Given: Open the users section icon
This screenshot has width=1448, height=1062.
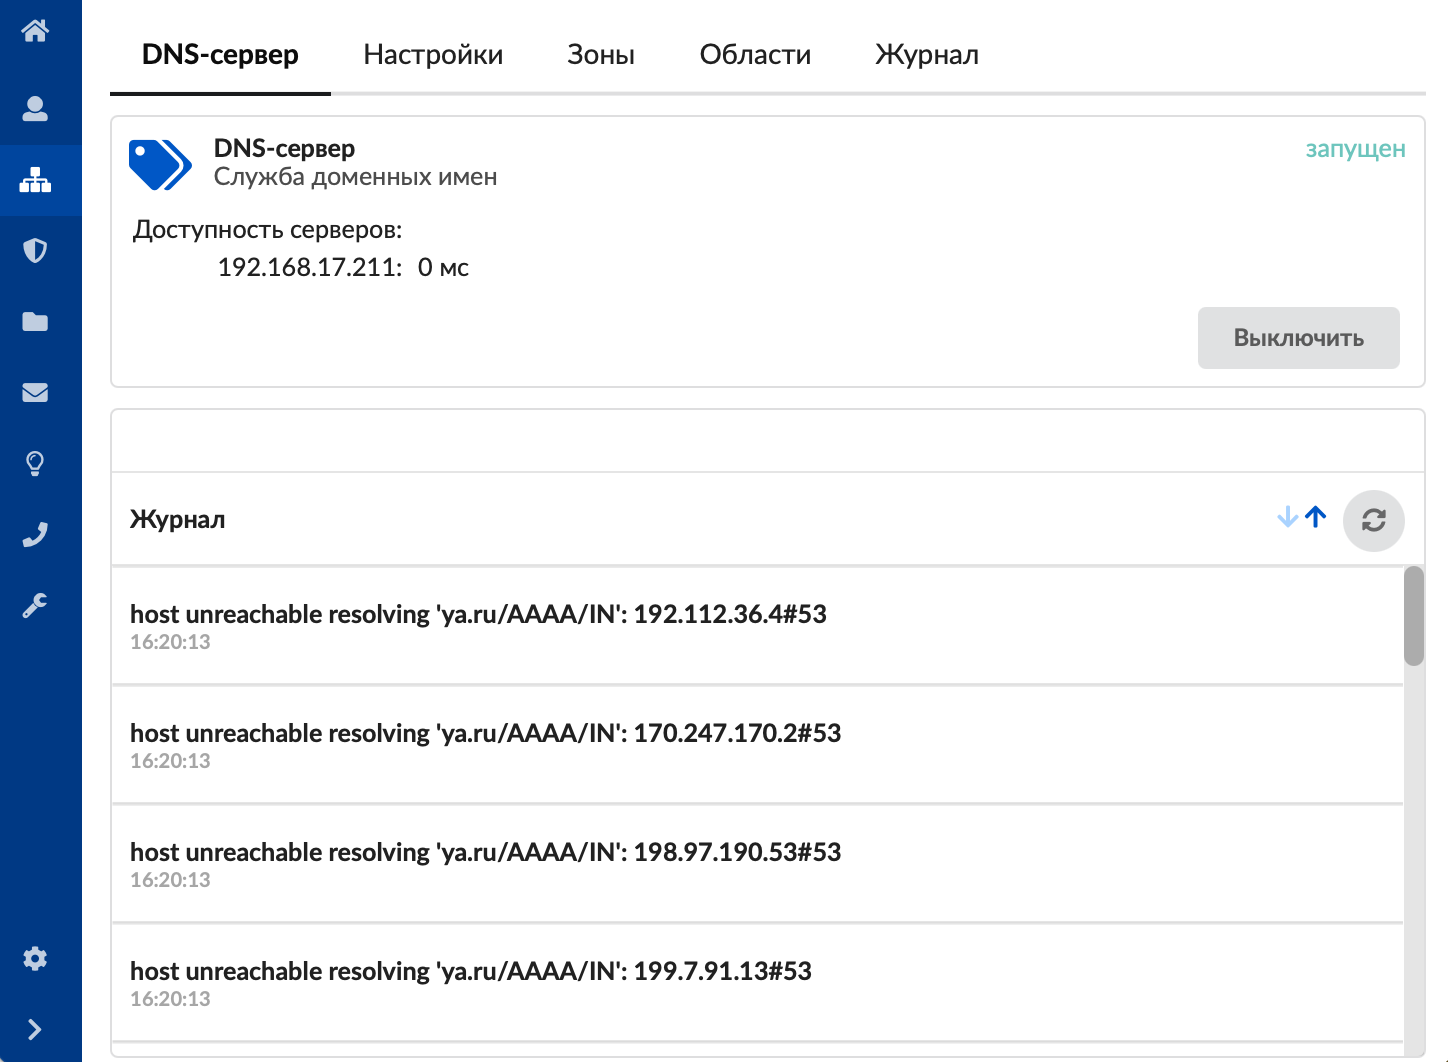Looking at the screenshot, I should 35,108.
